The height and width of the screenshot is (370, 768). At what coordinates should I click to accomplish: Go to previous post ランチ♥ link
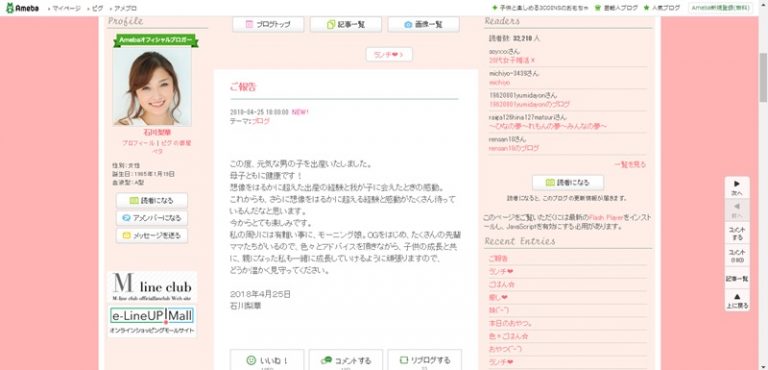point(389,54)
